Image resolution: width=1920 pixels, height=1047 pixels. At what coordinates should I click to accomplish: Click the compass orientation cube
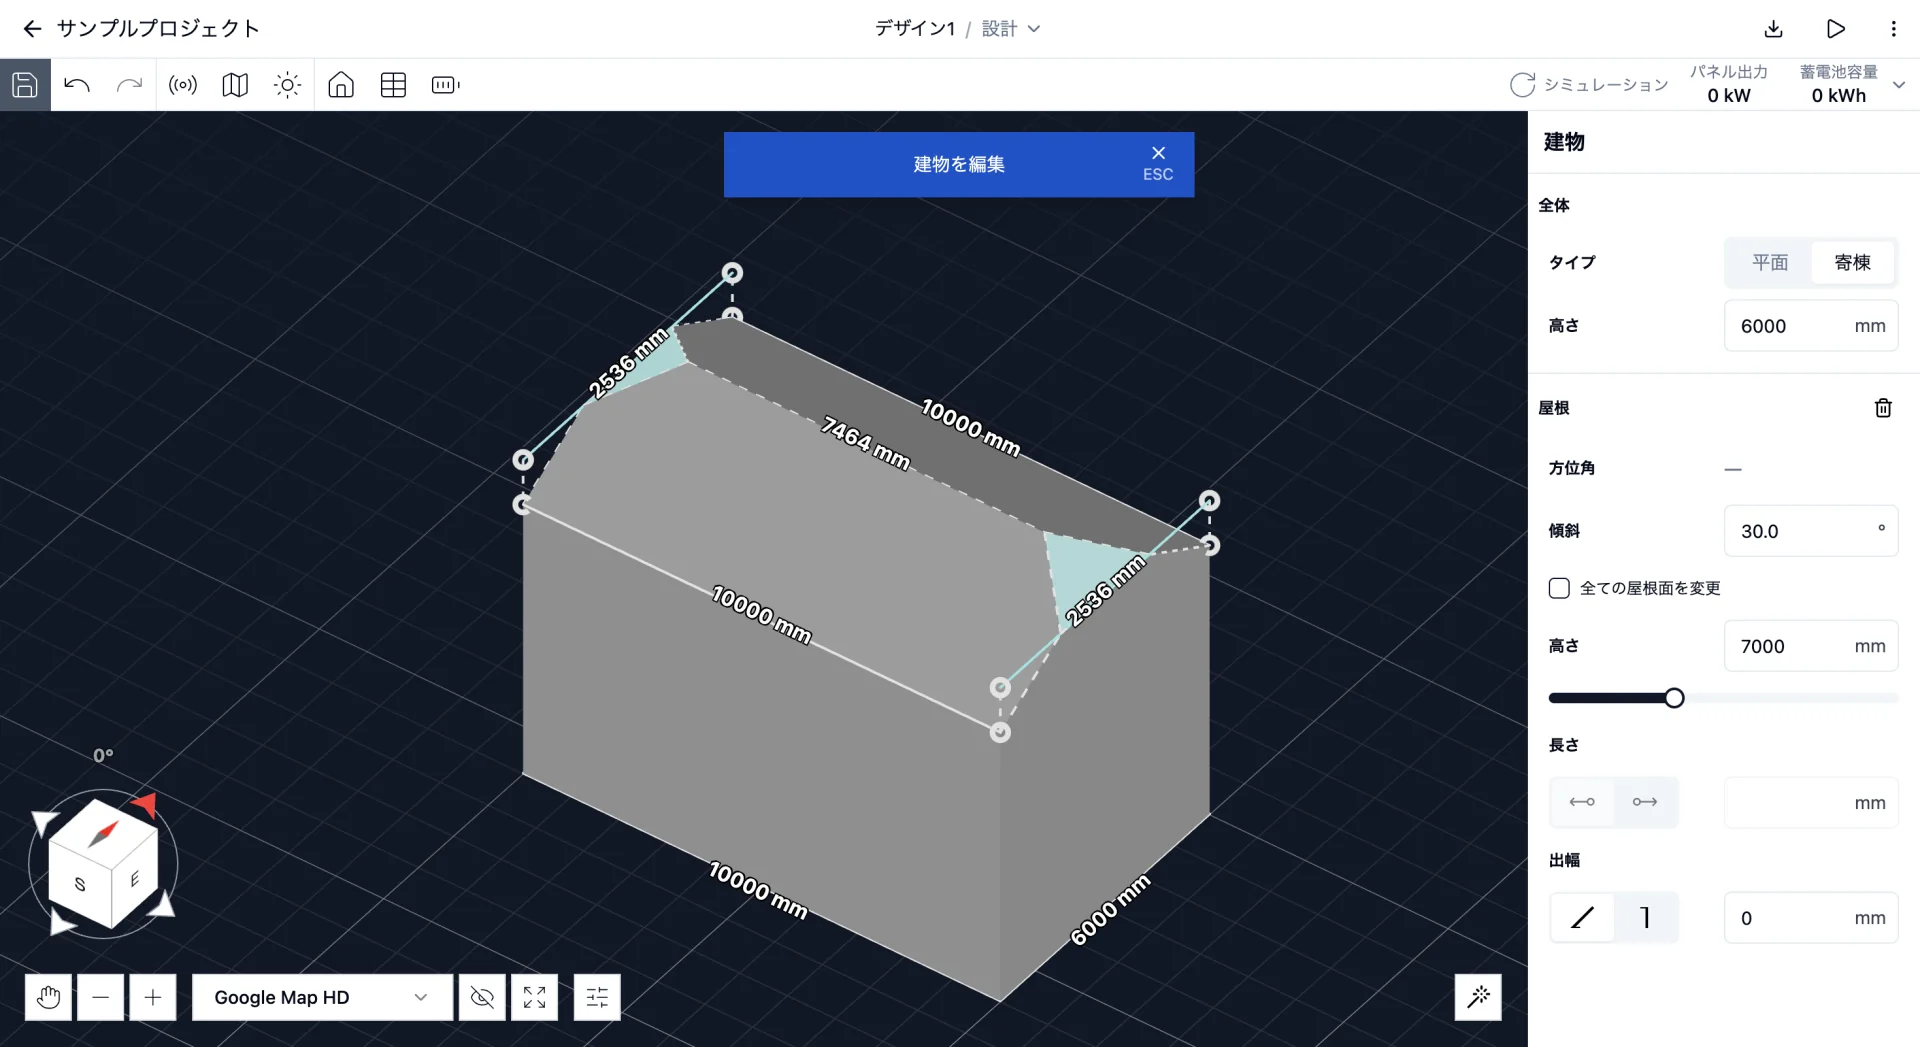coord(104,862)
